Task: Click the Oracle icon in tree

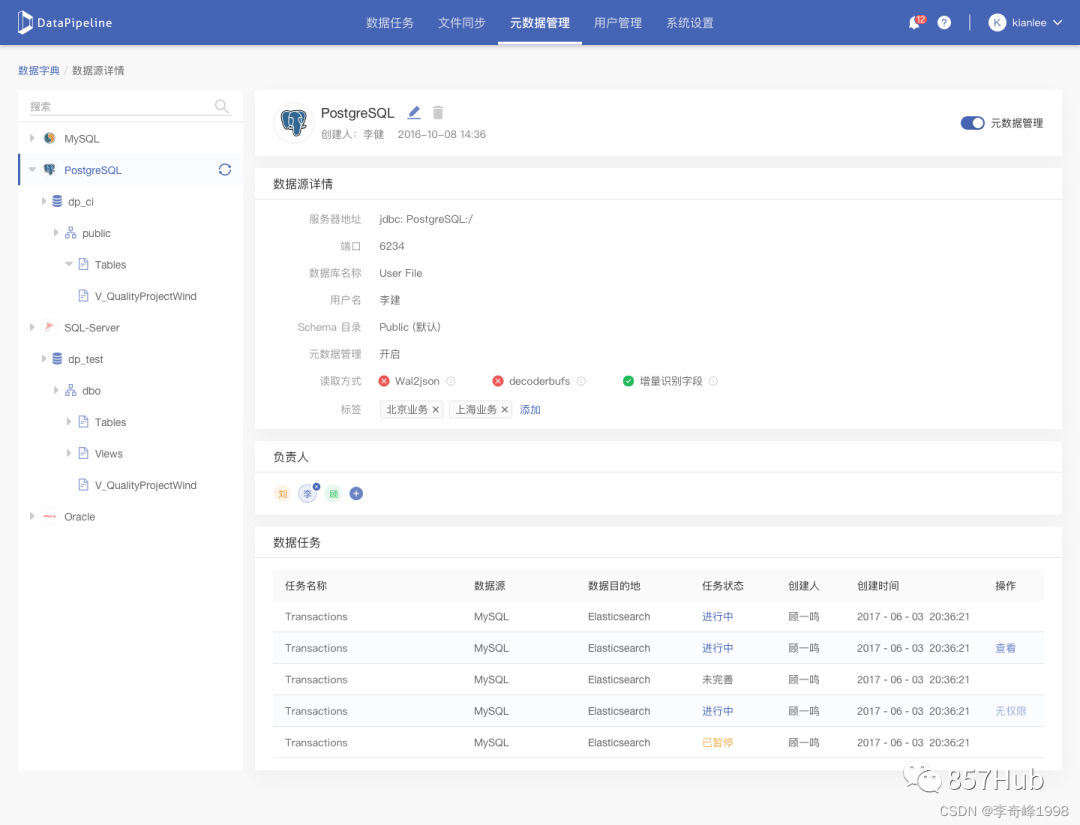Action: pyautogui.click(x=50, y=516)
